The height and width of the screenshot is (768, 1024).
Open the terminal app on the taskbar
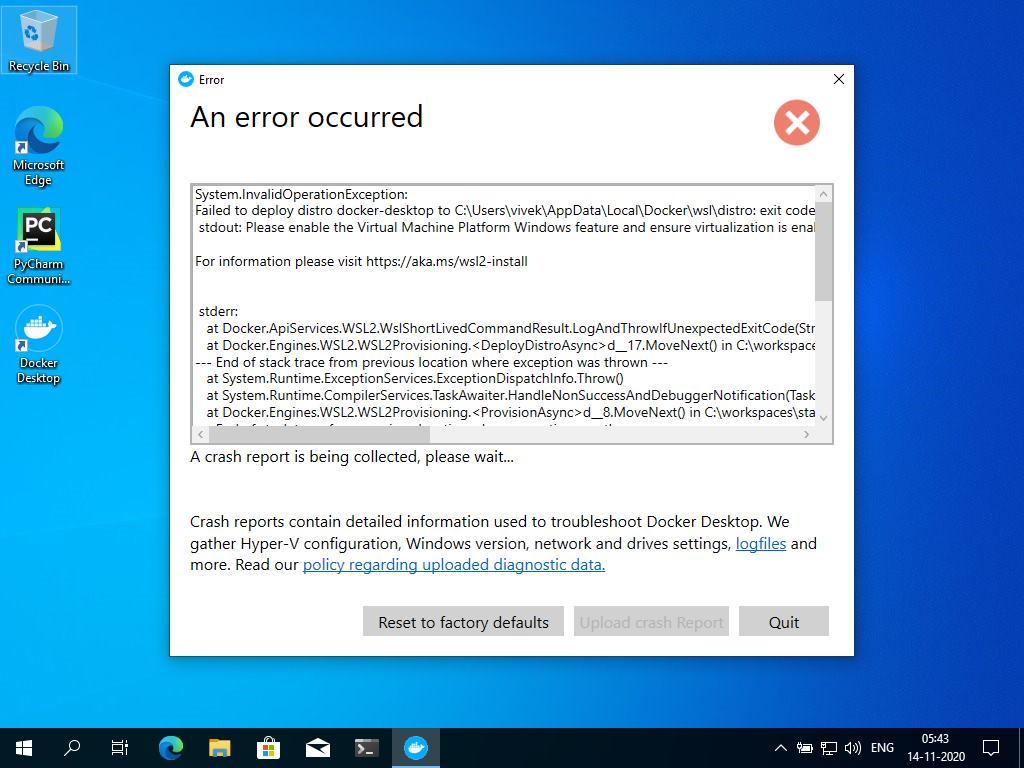pyautogui.click(x=366, y=748)
